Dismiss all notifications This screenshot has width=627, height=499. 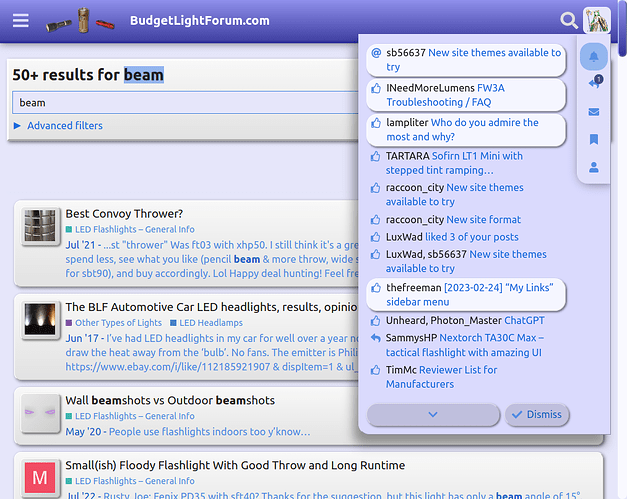(537, 415)
